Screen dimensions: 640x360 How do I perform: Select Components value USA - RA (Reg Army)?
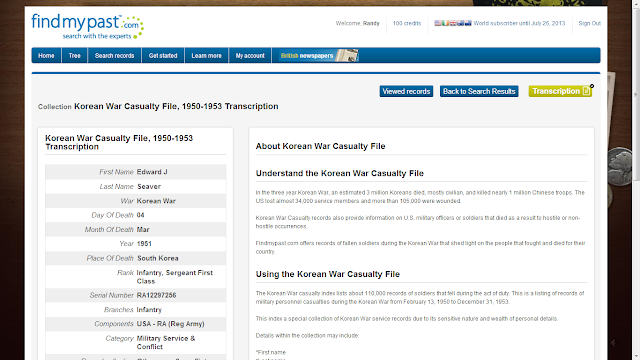tap(170, 324)
